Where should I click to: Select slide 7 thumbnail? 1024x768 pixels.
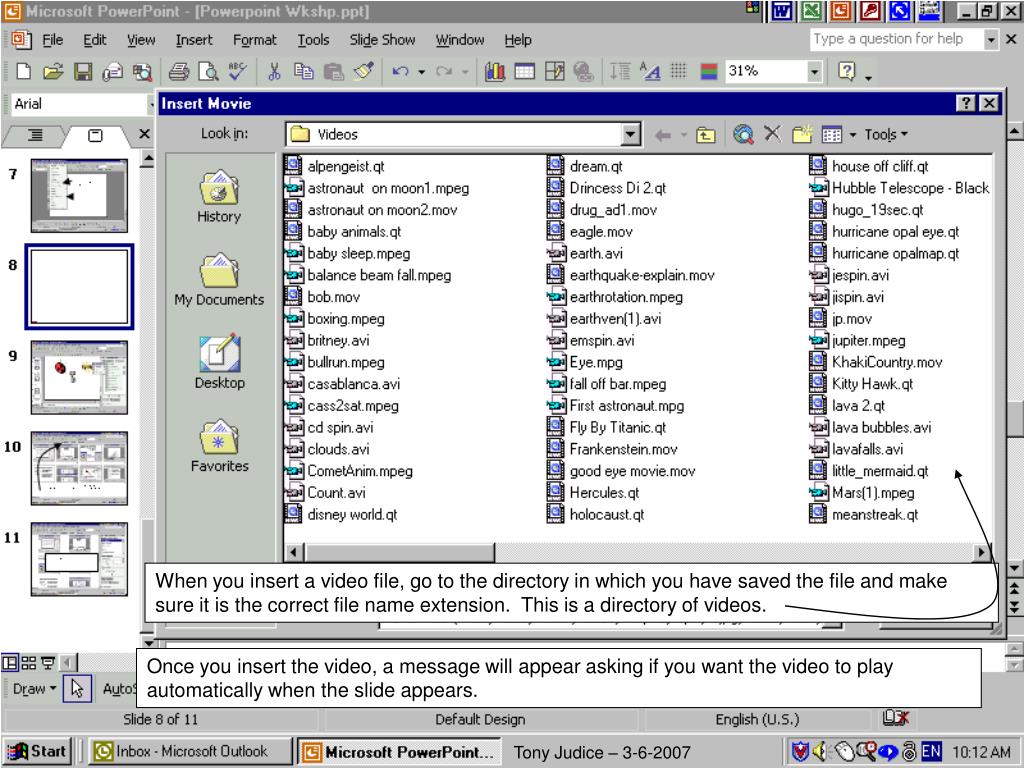pyautogui.click(x=80, y=195)
